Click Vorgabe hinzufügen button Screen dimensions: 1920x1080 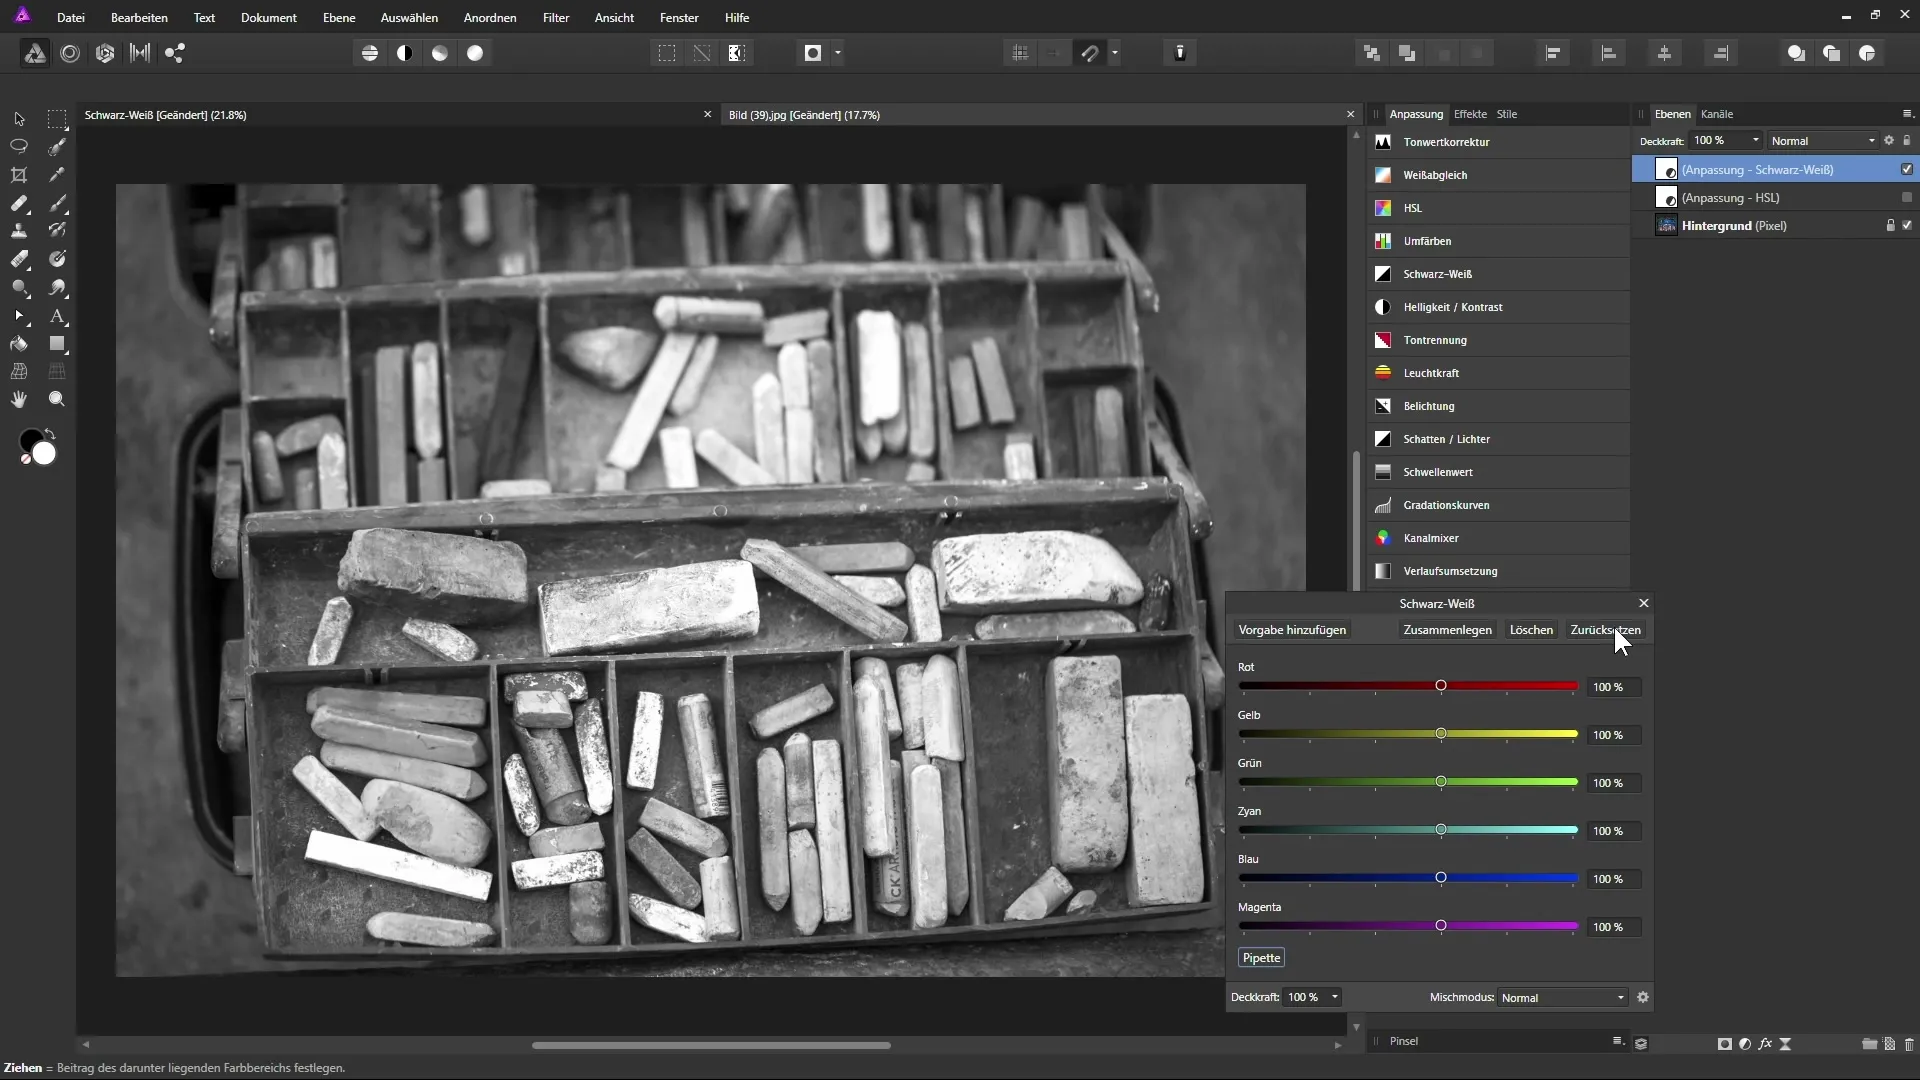coord(1292,630)
